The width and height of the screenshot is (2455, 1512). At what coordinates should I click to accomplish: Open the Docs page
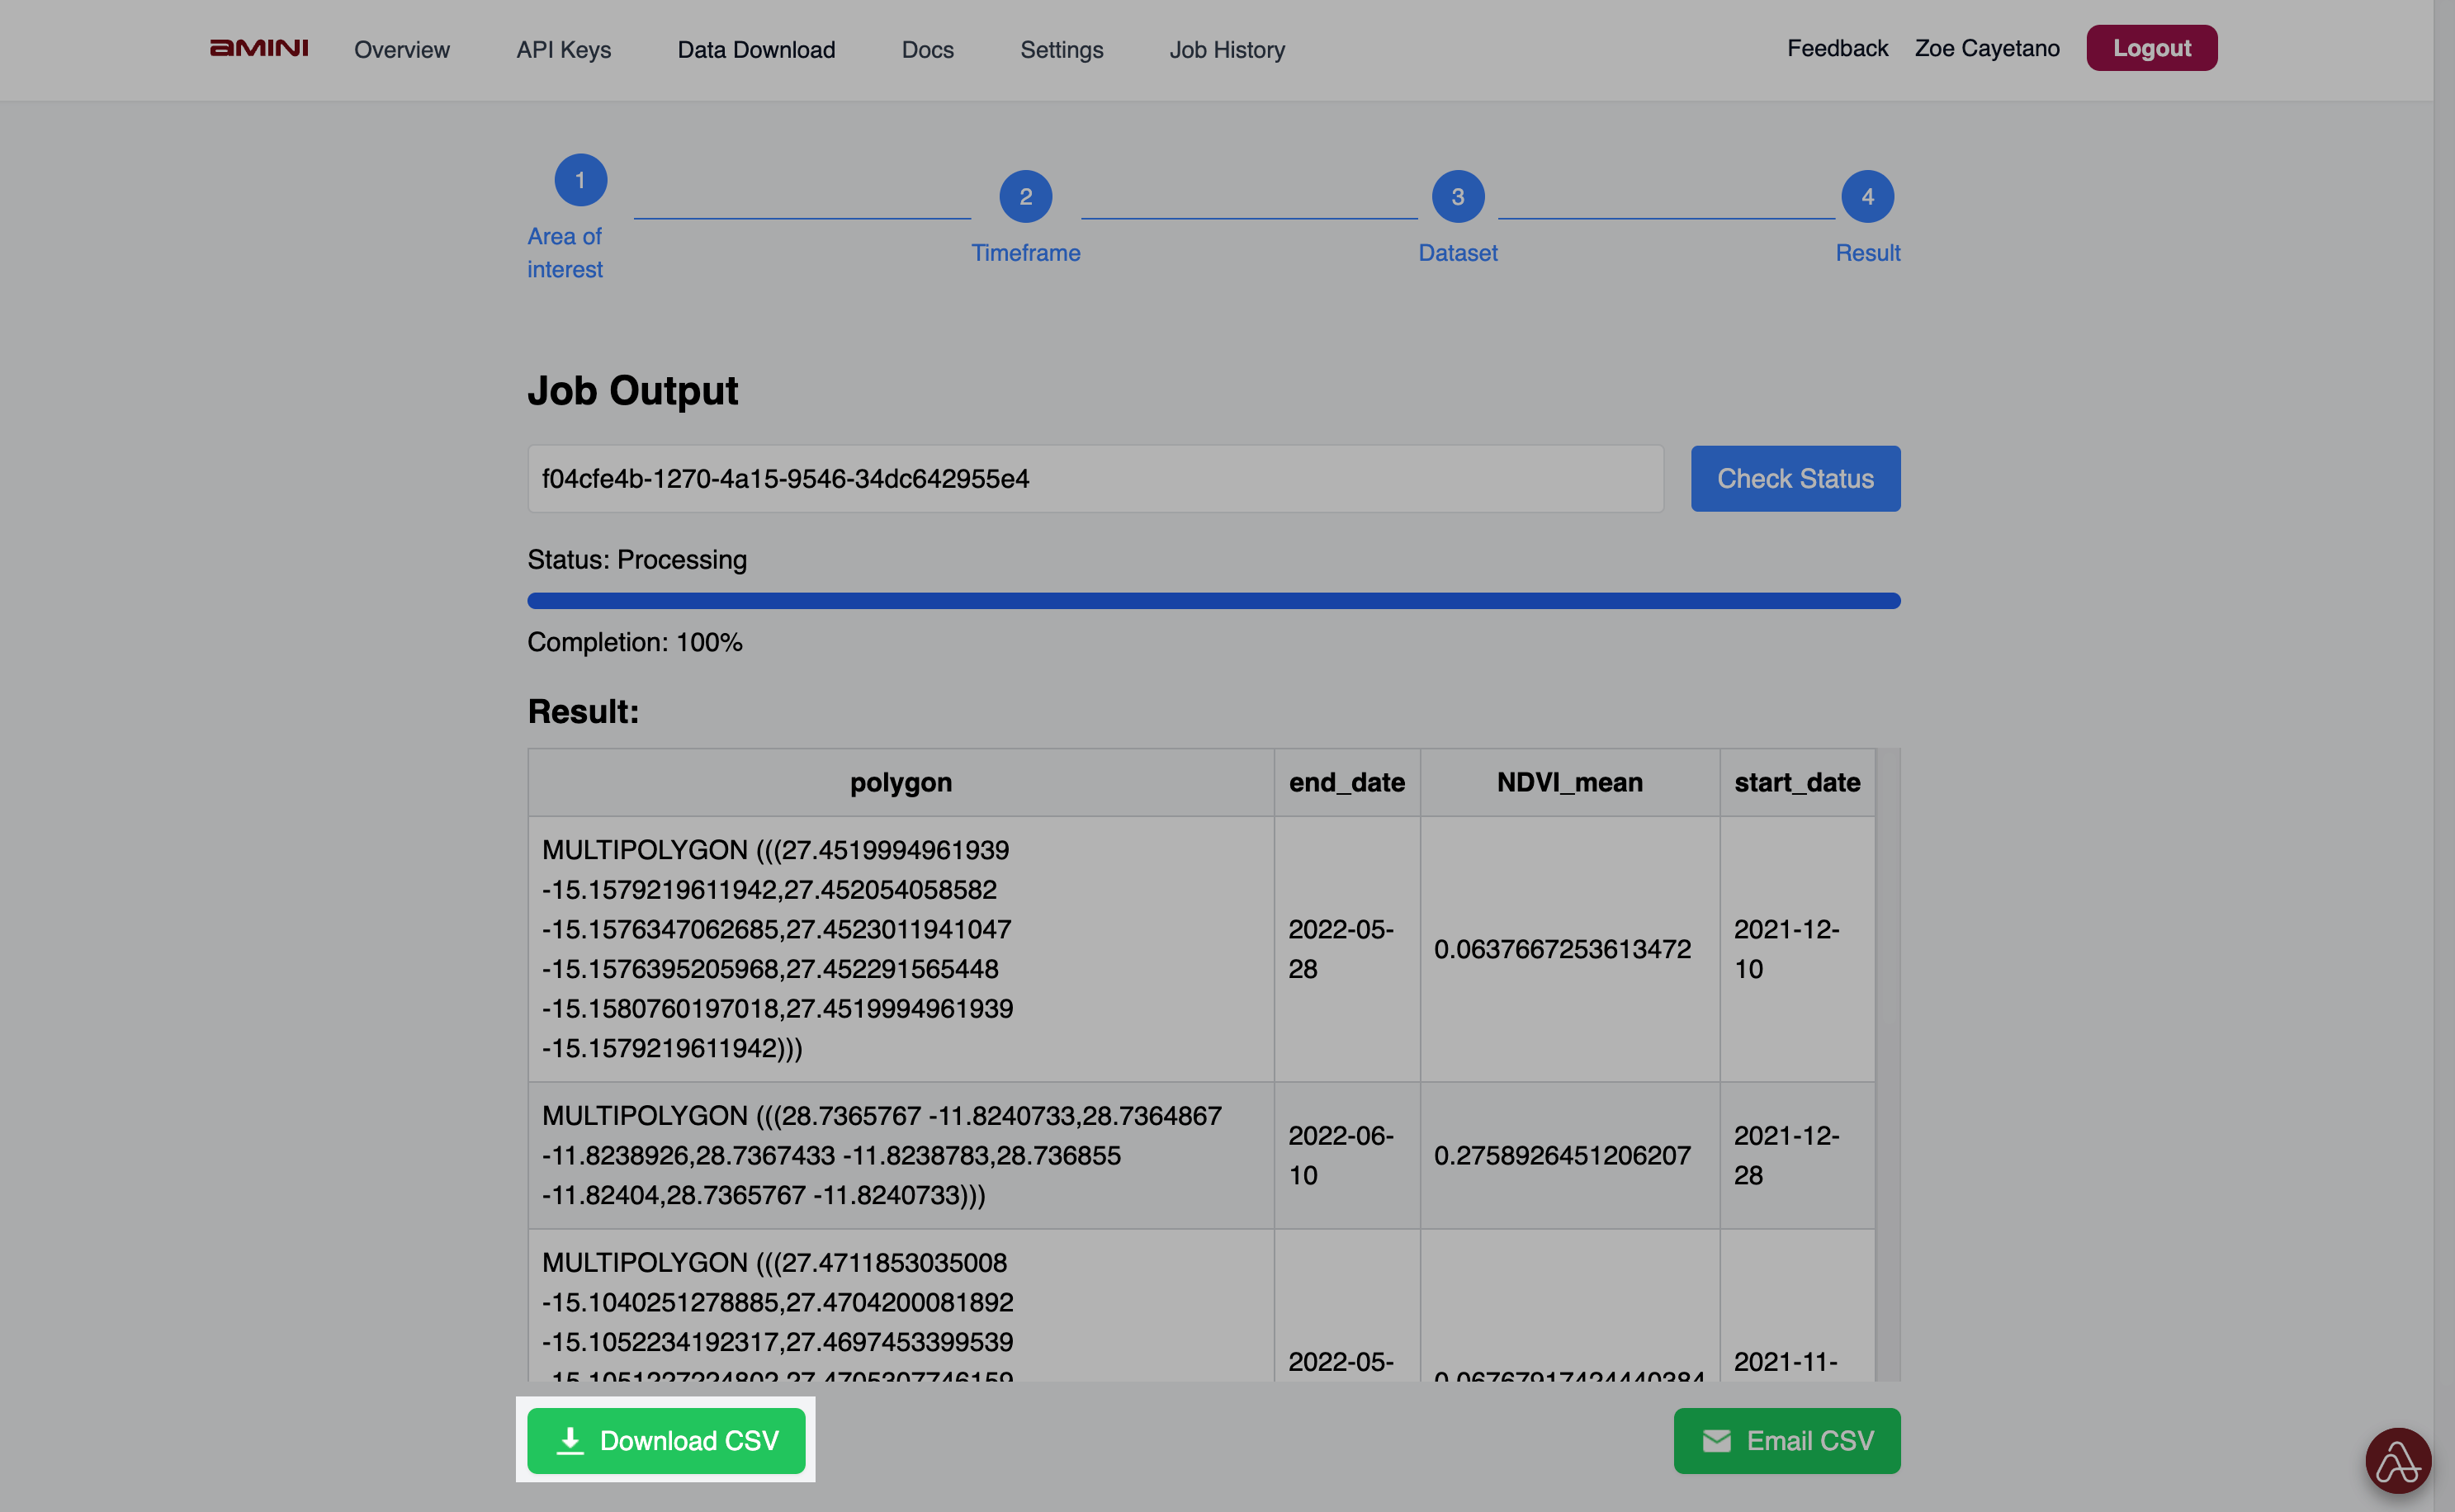coord(927,49)
